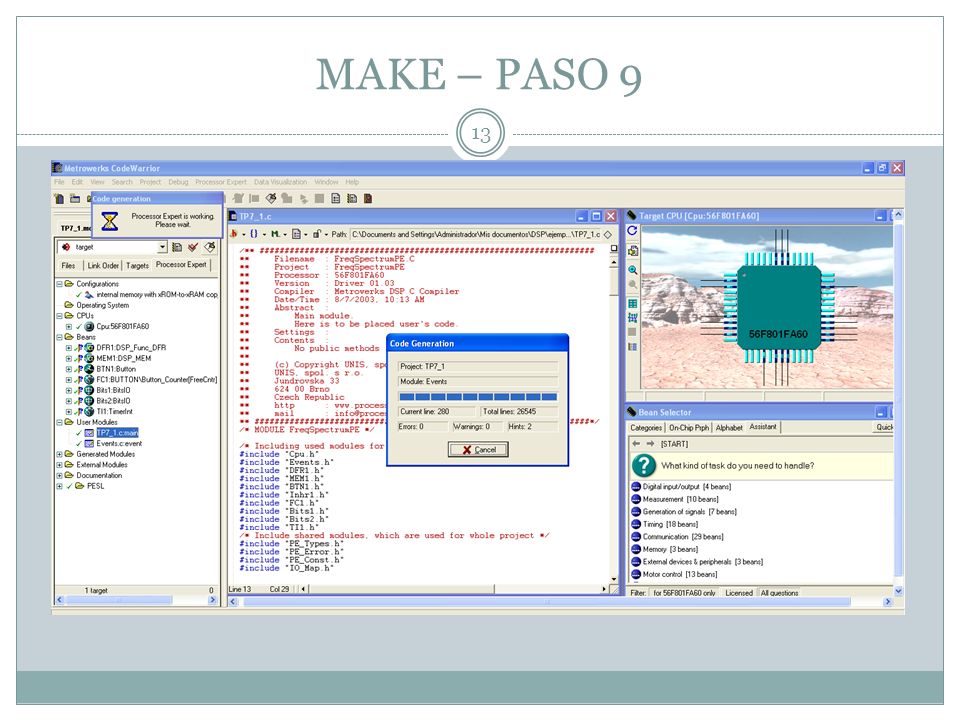Click the BTN1:Button bean icon
The height and width of the screenshot is (720, 960).
[89, 369]
